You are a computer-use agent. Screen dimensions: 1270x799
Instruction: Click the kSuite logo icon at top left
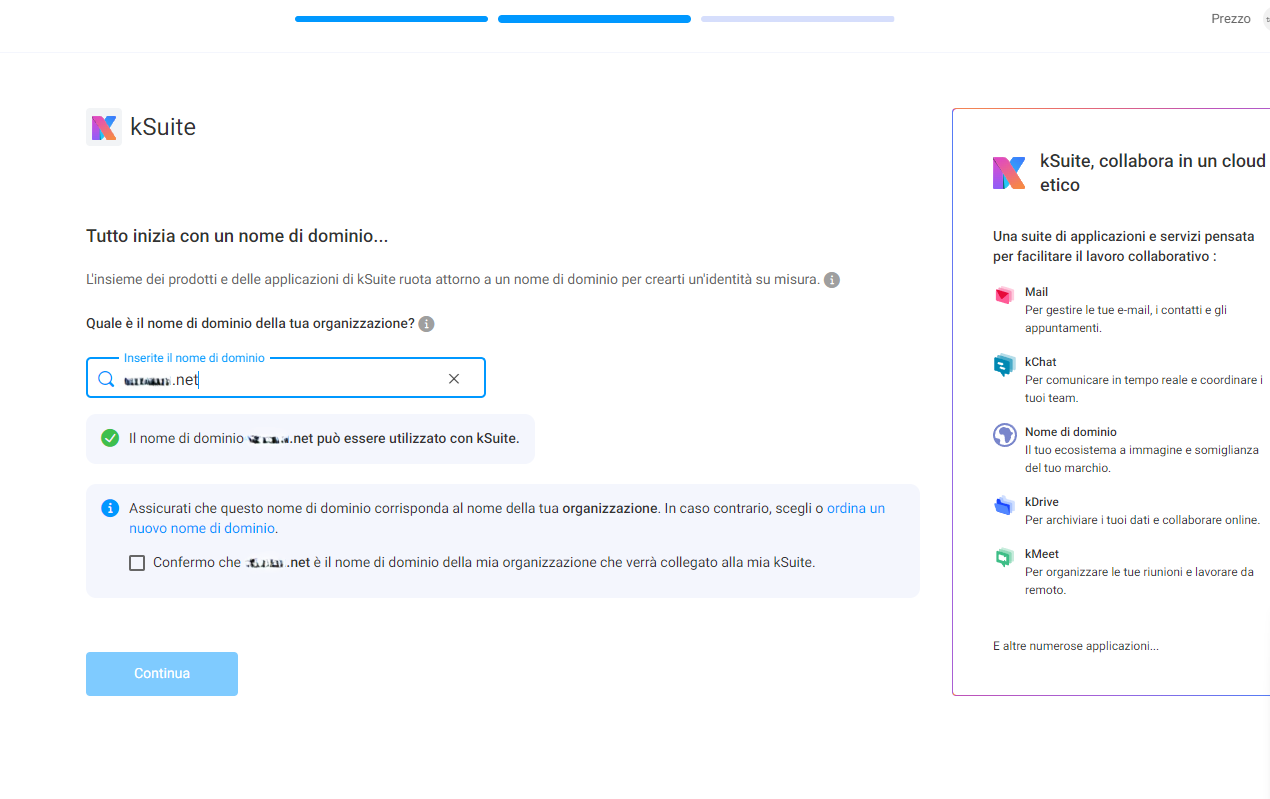point(104,127)
